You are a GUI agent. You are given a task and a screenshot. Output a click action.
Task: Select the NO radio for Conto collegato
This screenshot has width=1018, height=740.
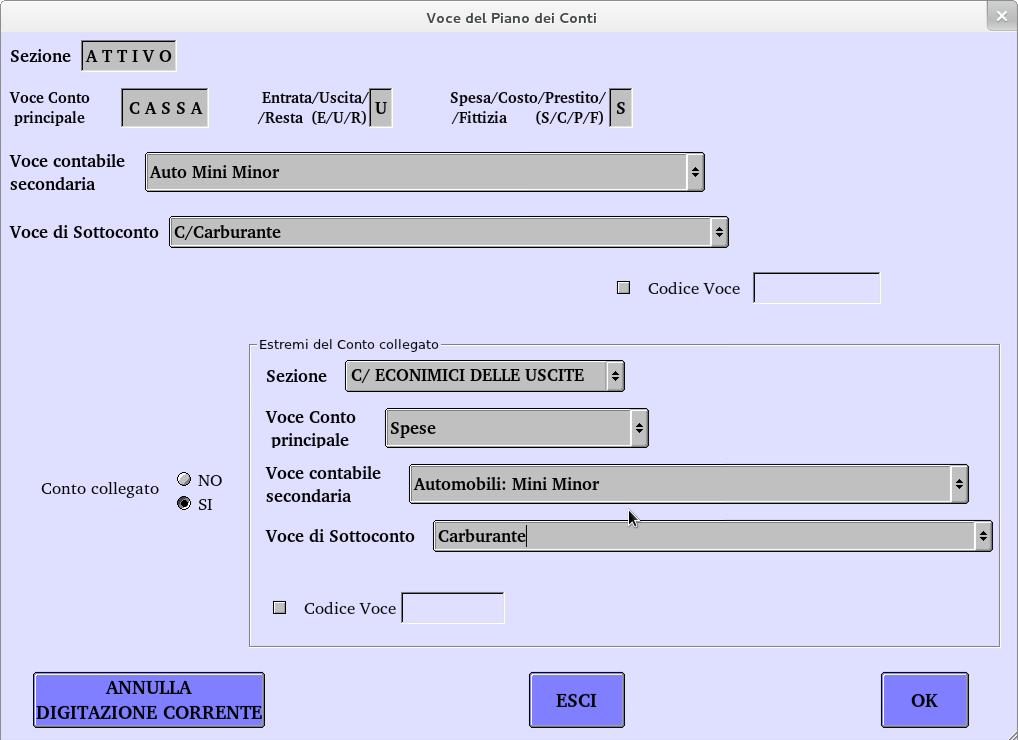click(184, 480)
